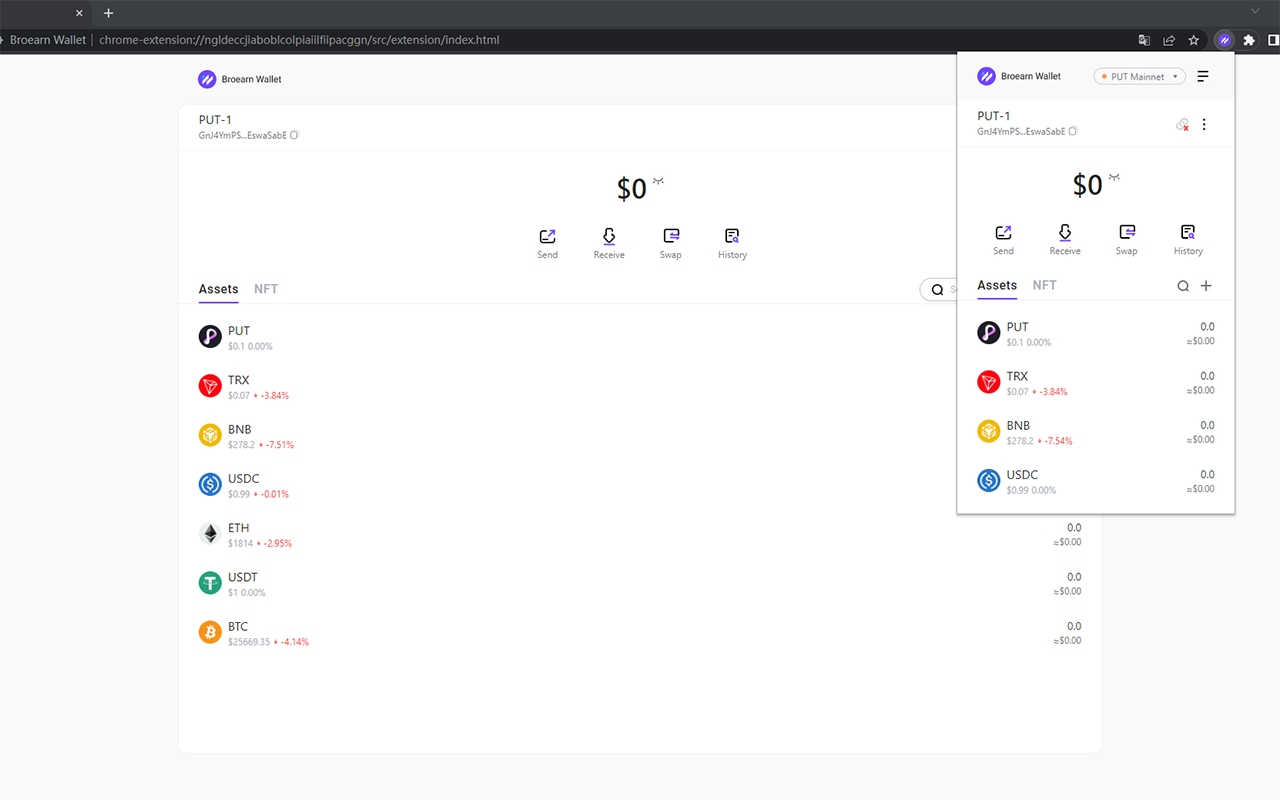Open transaction History

pos(1188,238)
